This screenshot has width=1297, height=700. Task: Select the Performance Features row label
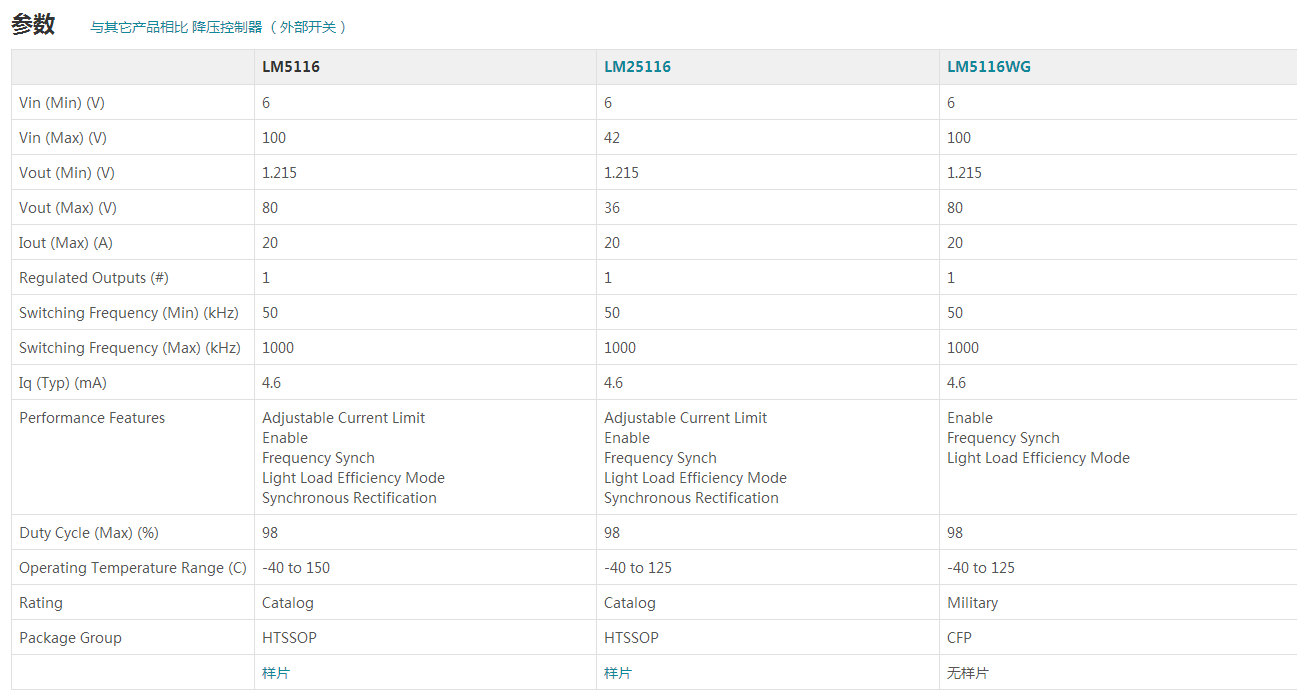[x=92, y=418]
